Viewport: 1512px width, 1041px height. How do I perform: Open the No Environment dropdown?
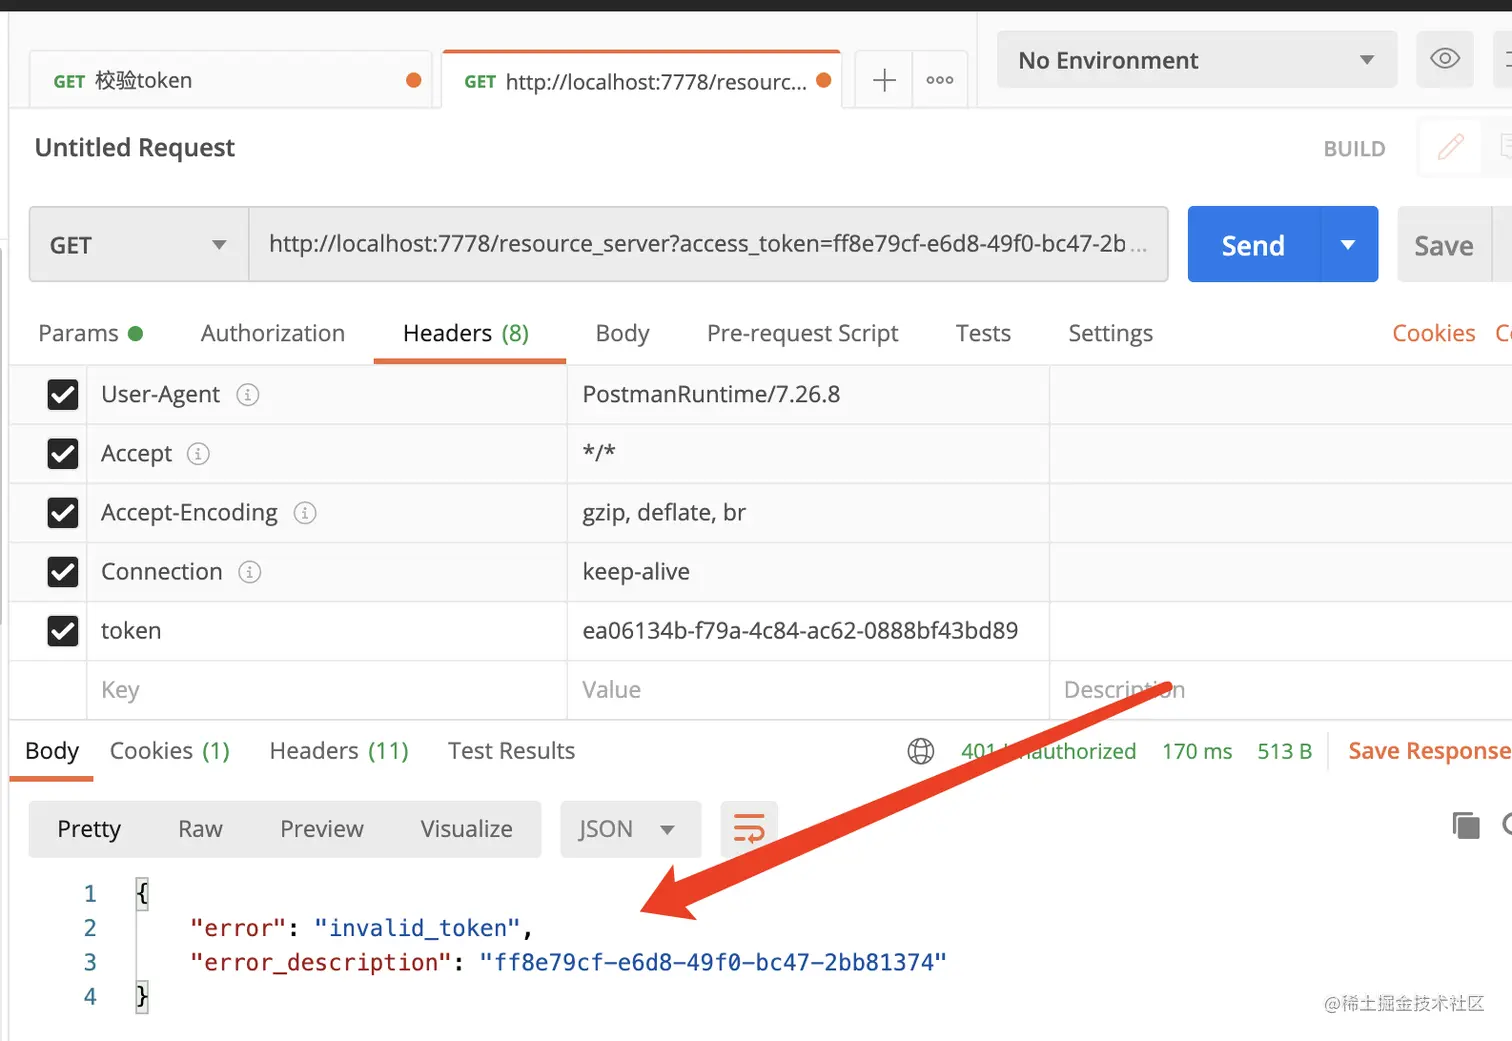coord(1197,60)
